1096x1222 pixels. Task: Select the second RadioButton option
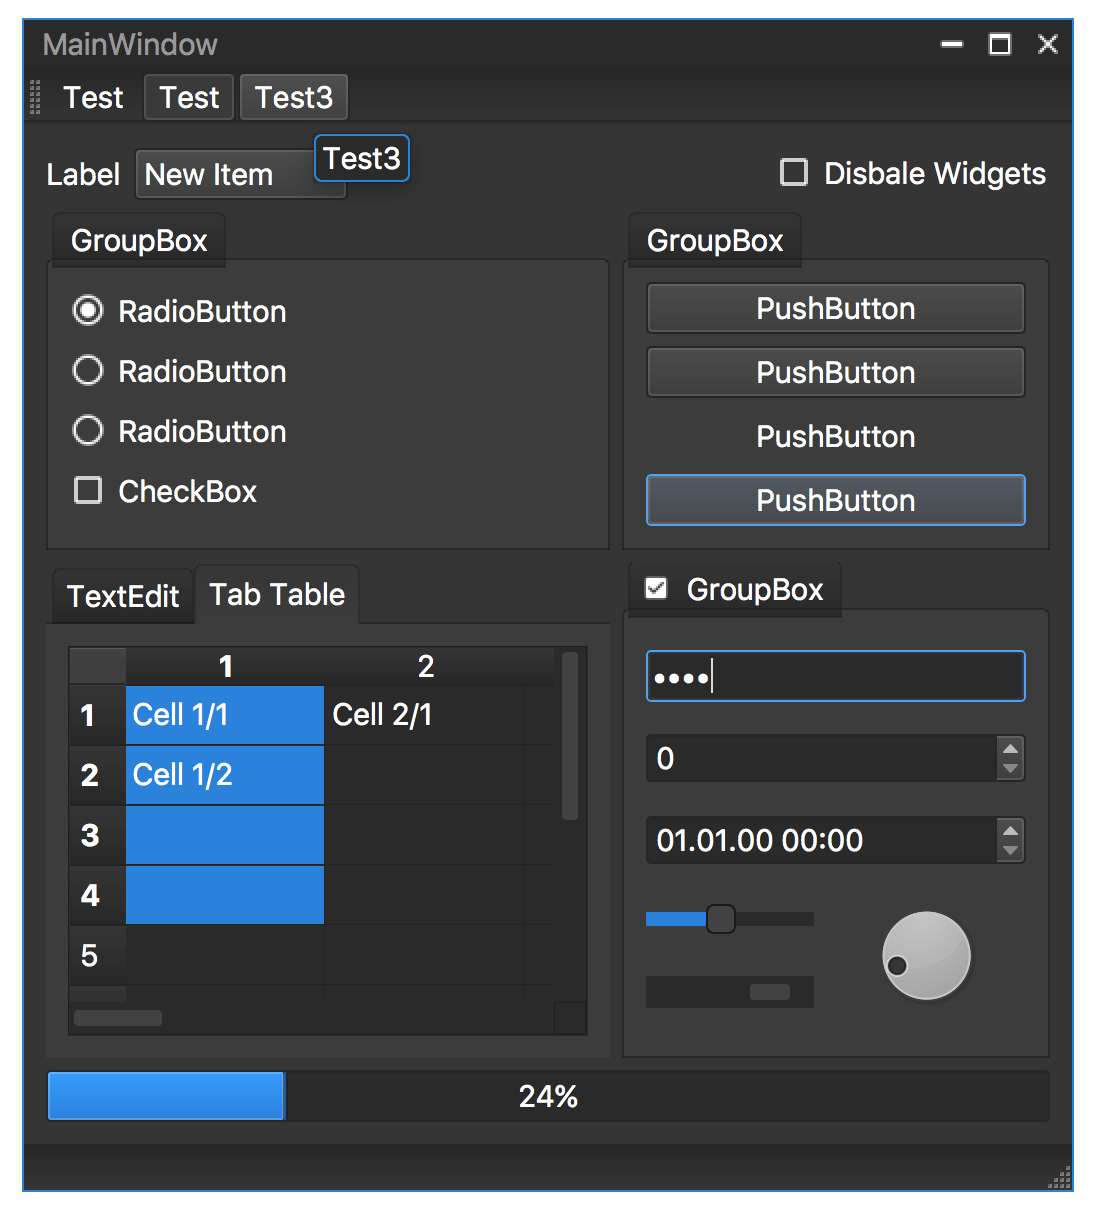[x=88, y=371]
